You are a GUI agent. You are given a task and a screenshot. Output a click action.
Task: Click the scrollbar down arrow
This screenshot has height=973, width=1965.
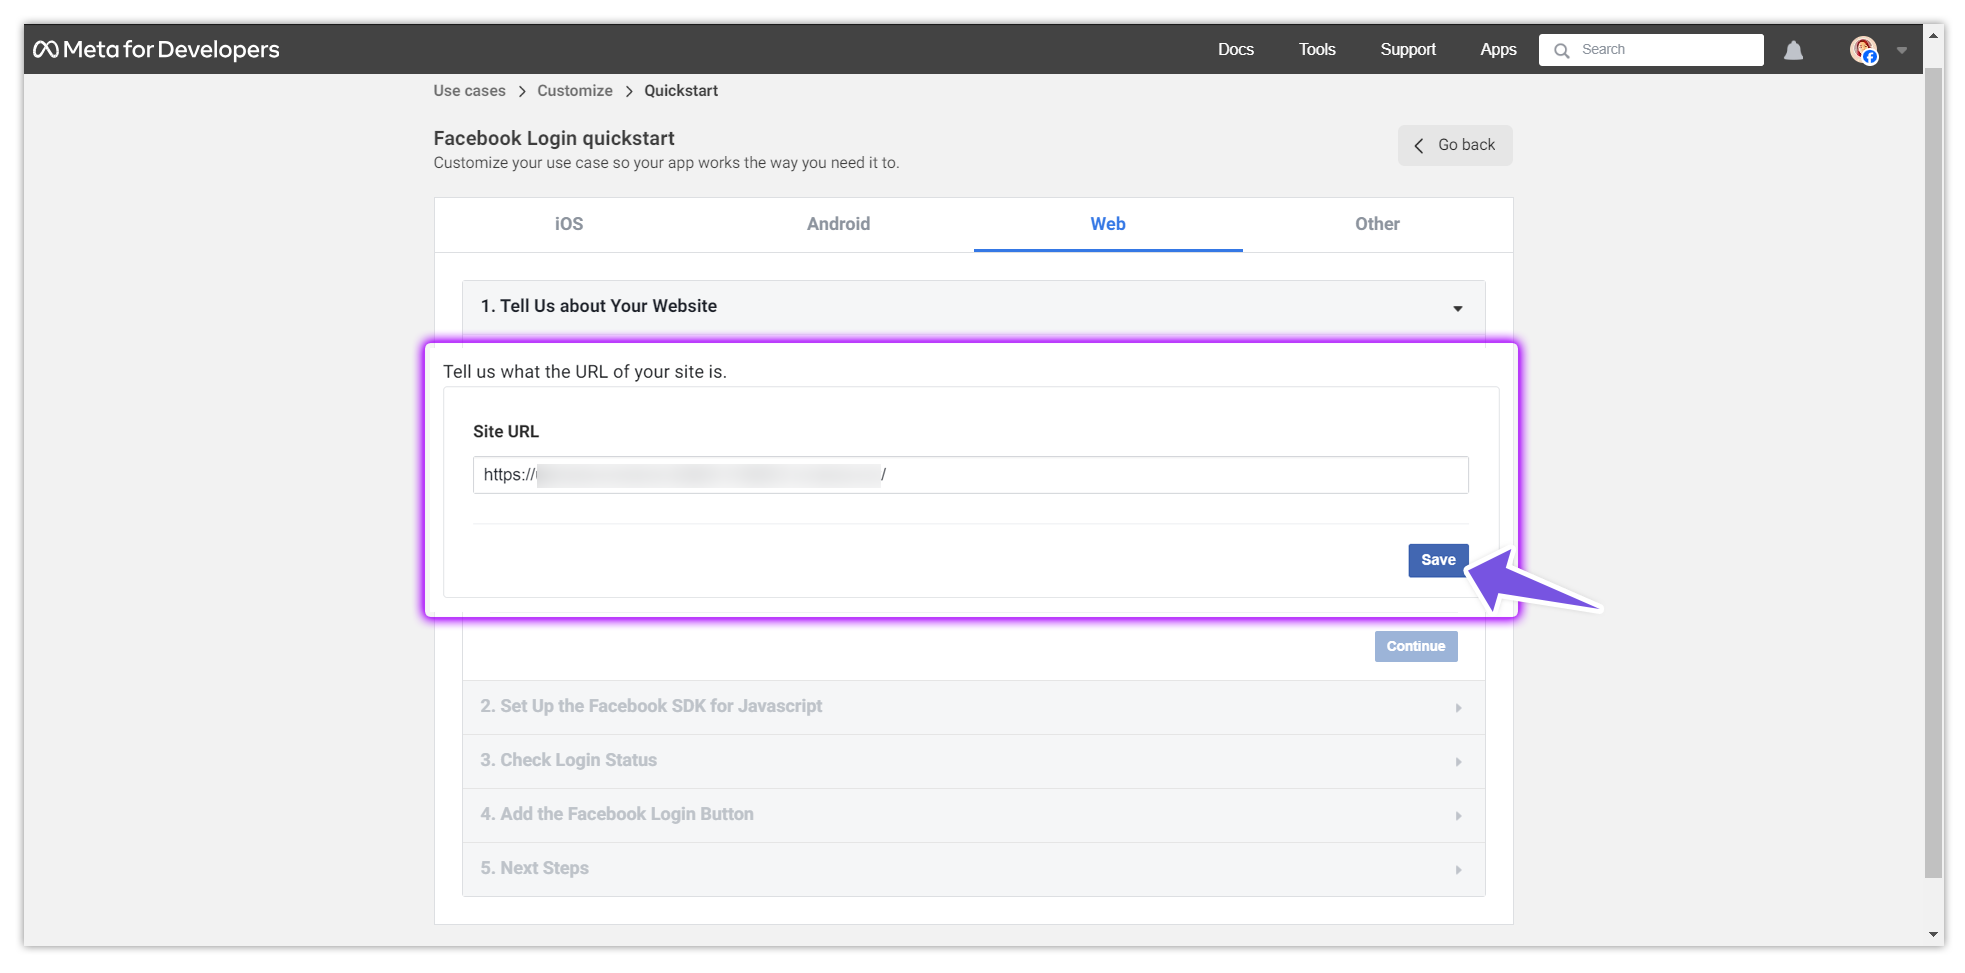tap(1933, 934)
